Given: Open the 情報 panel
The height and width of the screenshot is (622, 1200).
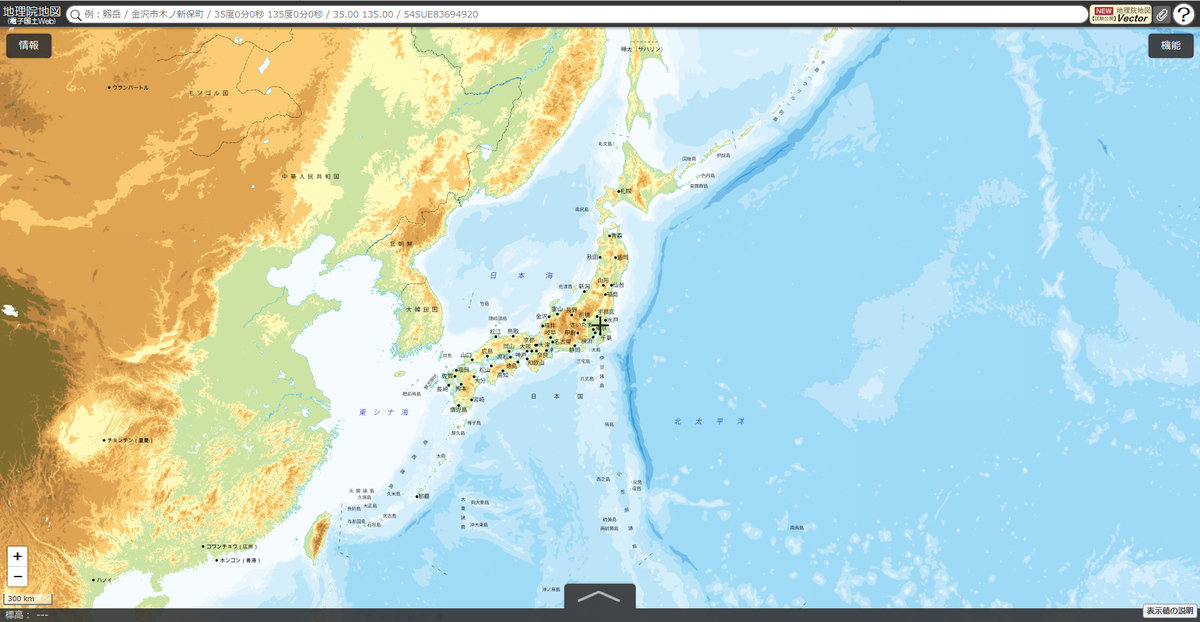Looking at the screenshot, I should (x=29, y=45).
